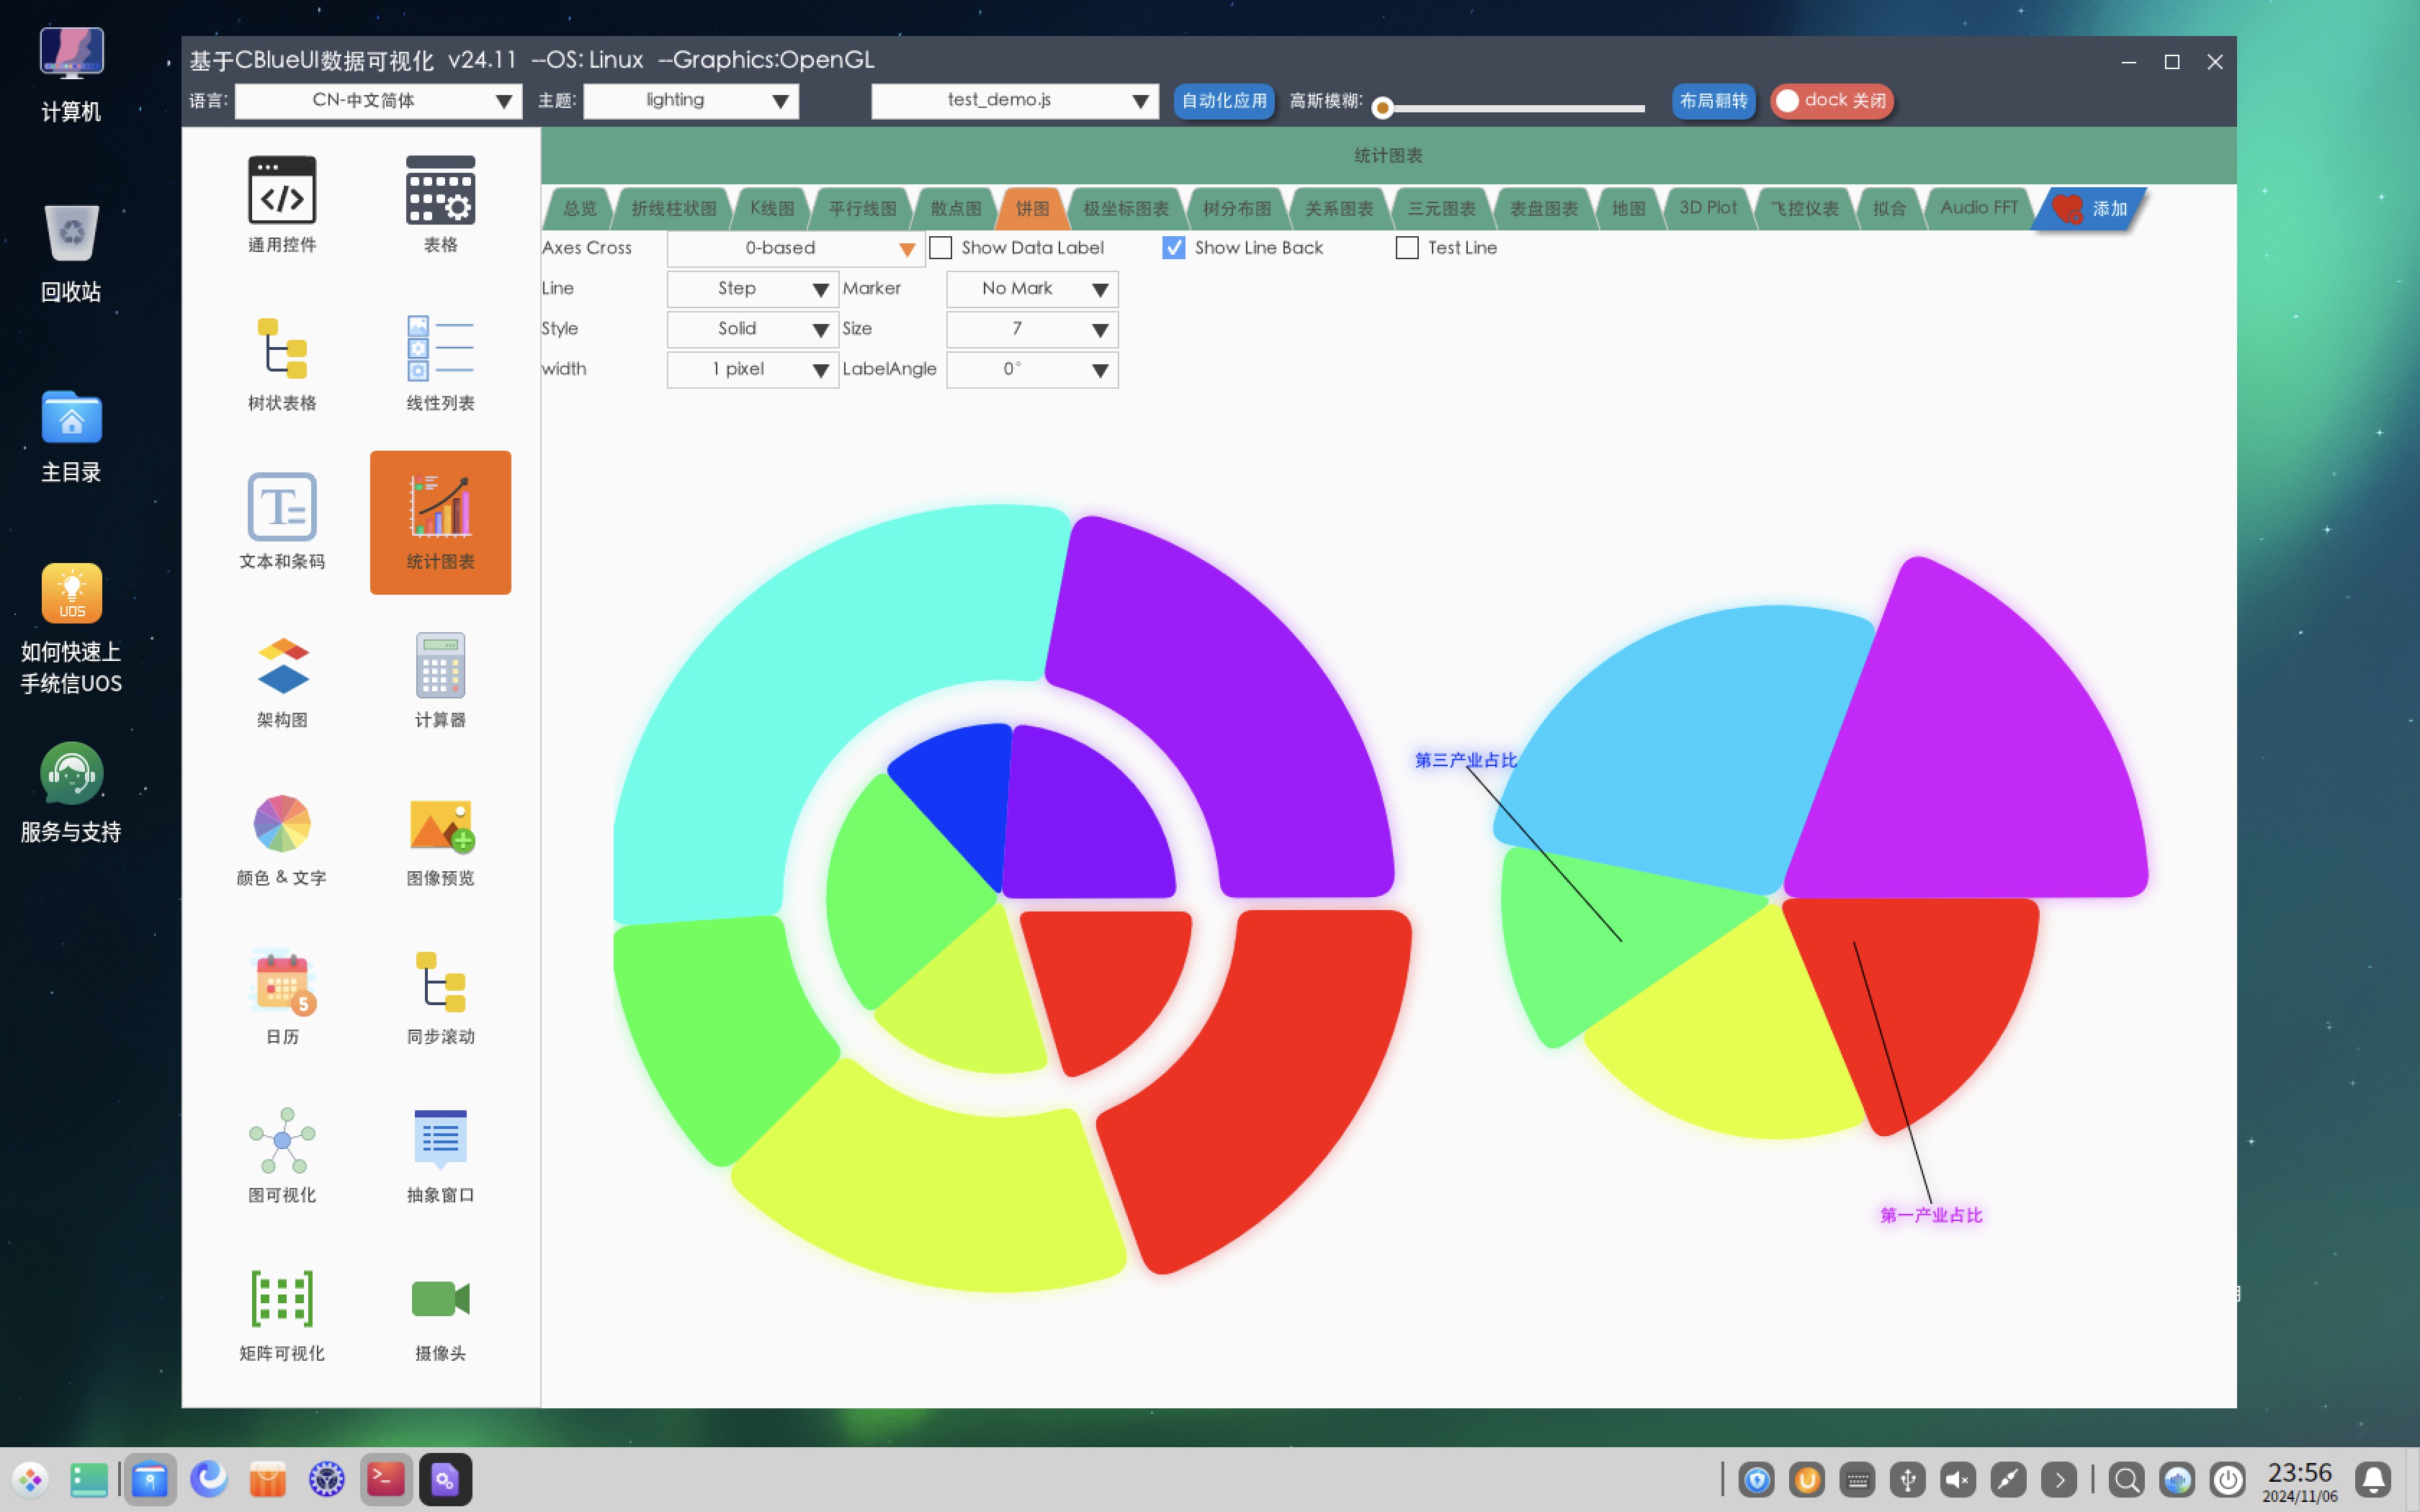Toggle the dock 关闭 switch

[x=1832, y=101]
